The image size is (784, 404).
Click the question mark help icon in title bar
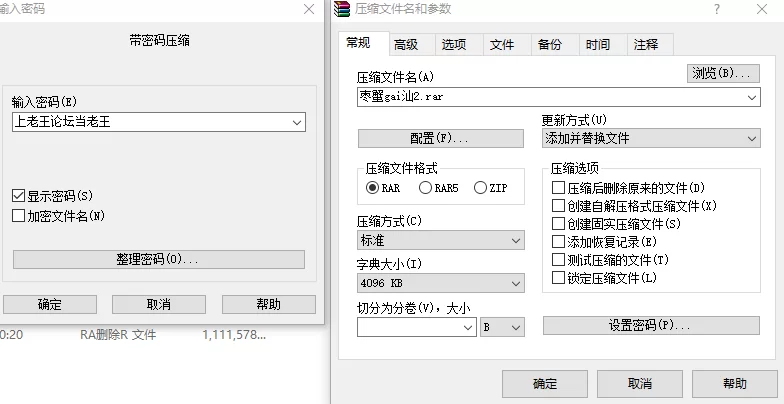click(x=717, y=9)
